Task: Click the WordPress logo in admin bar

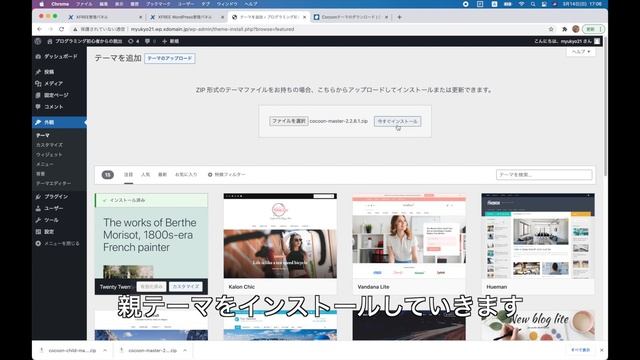Action: [38, 41]
